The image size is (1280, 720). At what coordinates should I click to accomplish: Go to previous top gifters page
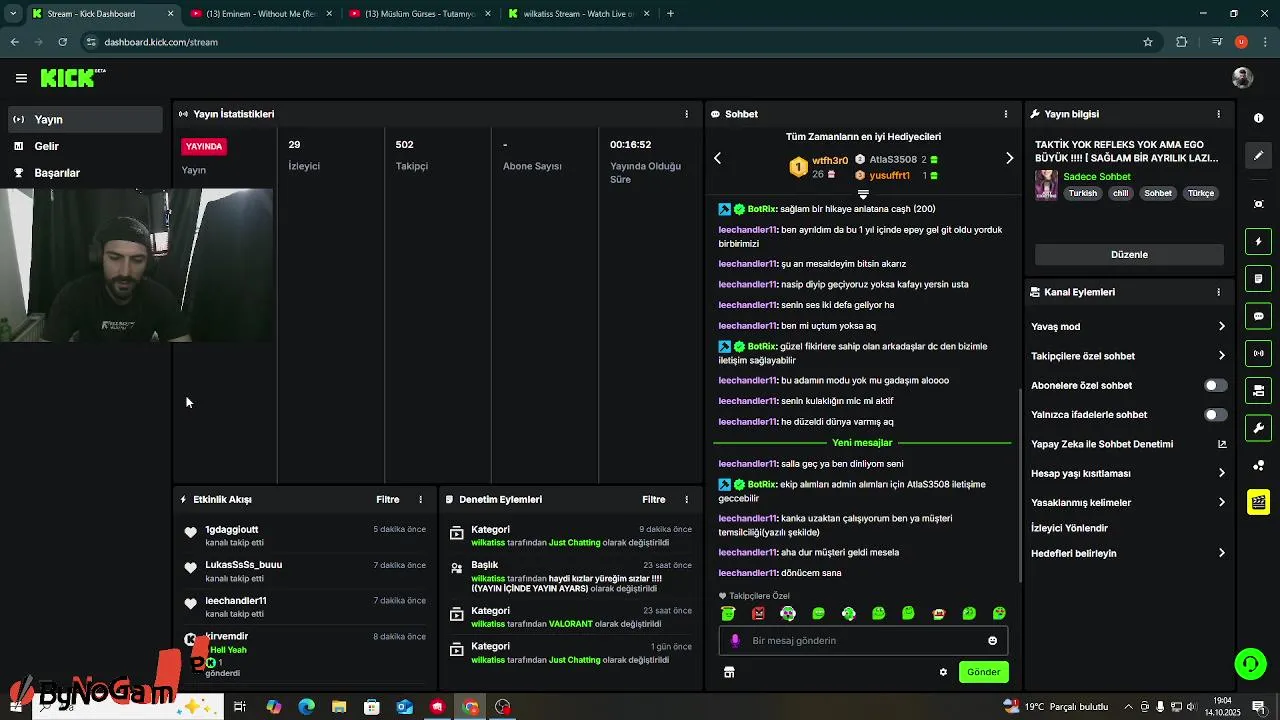[x=717, y=158]
